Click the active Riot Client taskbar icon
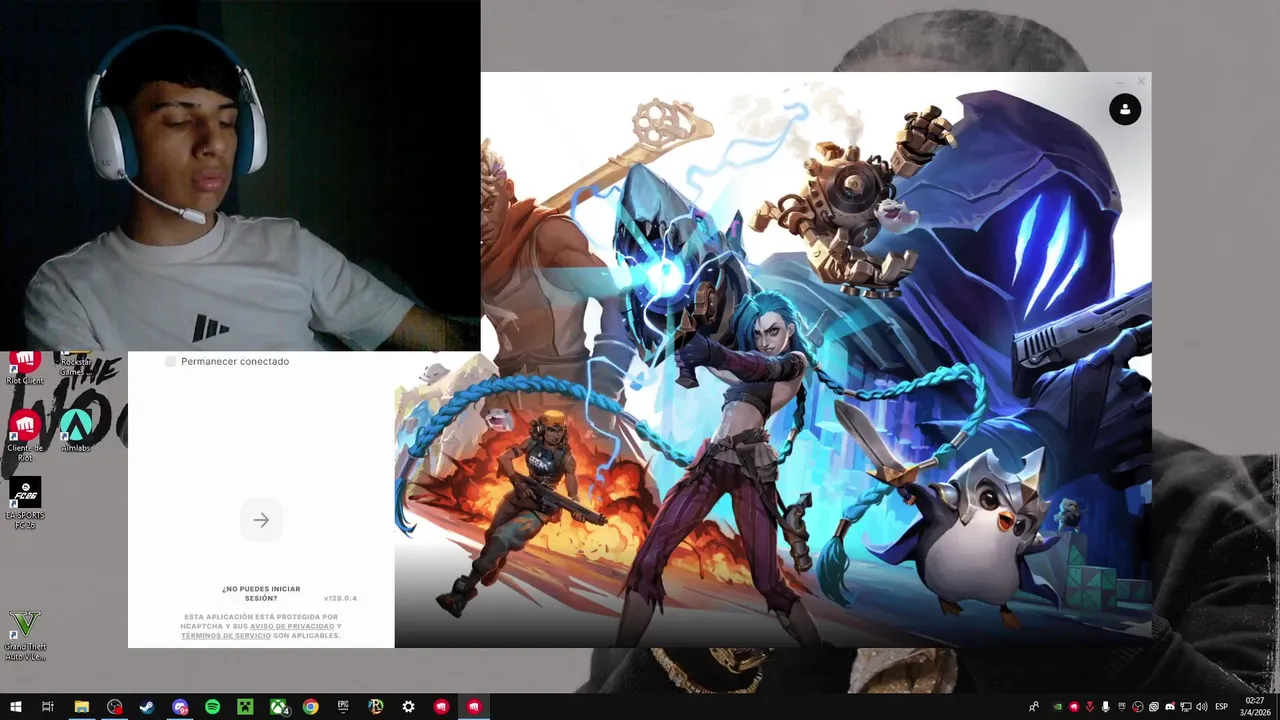Image resolution: width=1280 pixels, height=720 pixels. pyautogui.click(x=474, y=706)
